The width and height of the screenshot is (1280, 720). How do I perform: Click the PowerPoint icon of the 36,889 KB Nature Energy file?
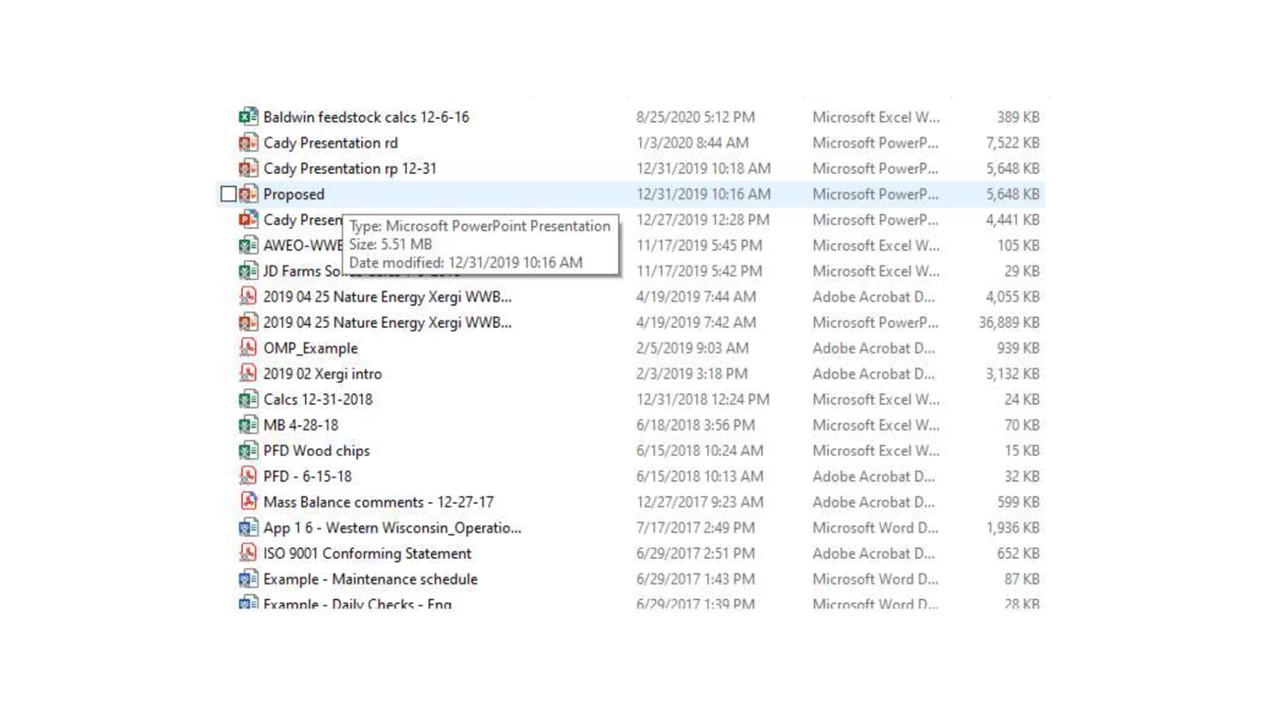point(248,322)
